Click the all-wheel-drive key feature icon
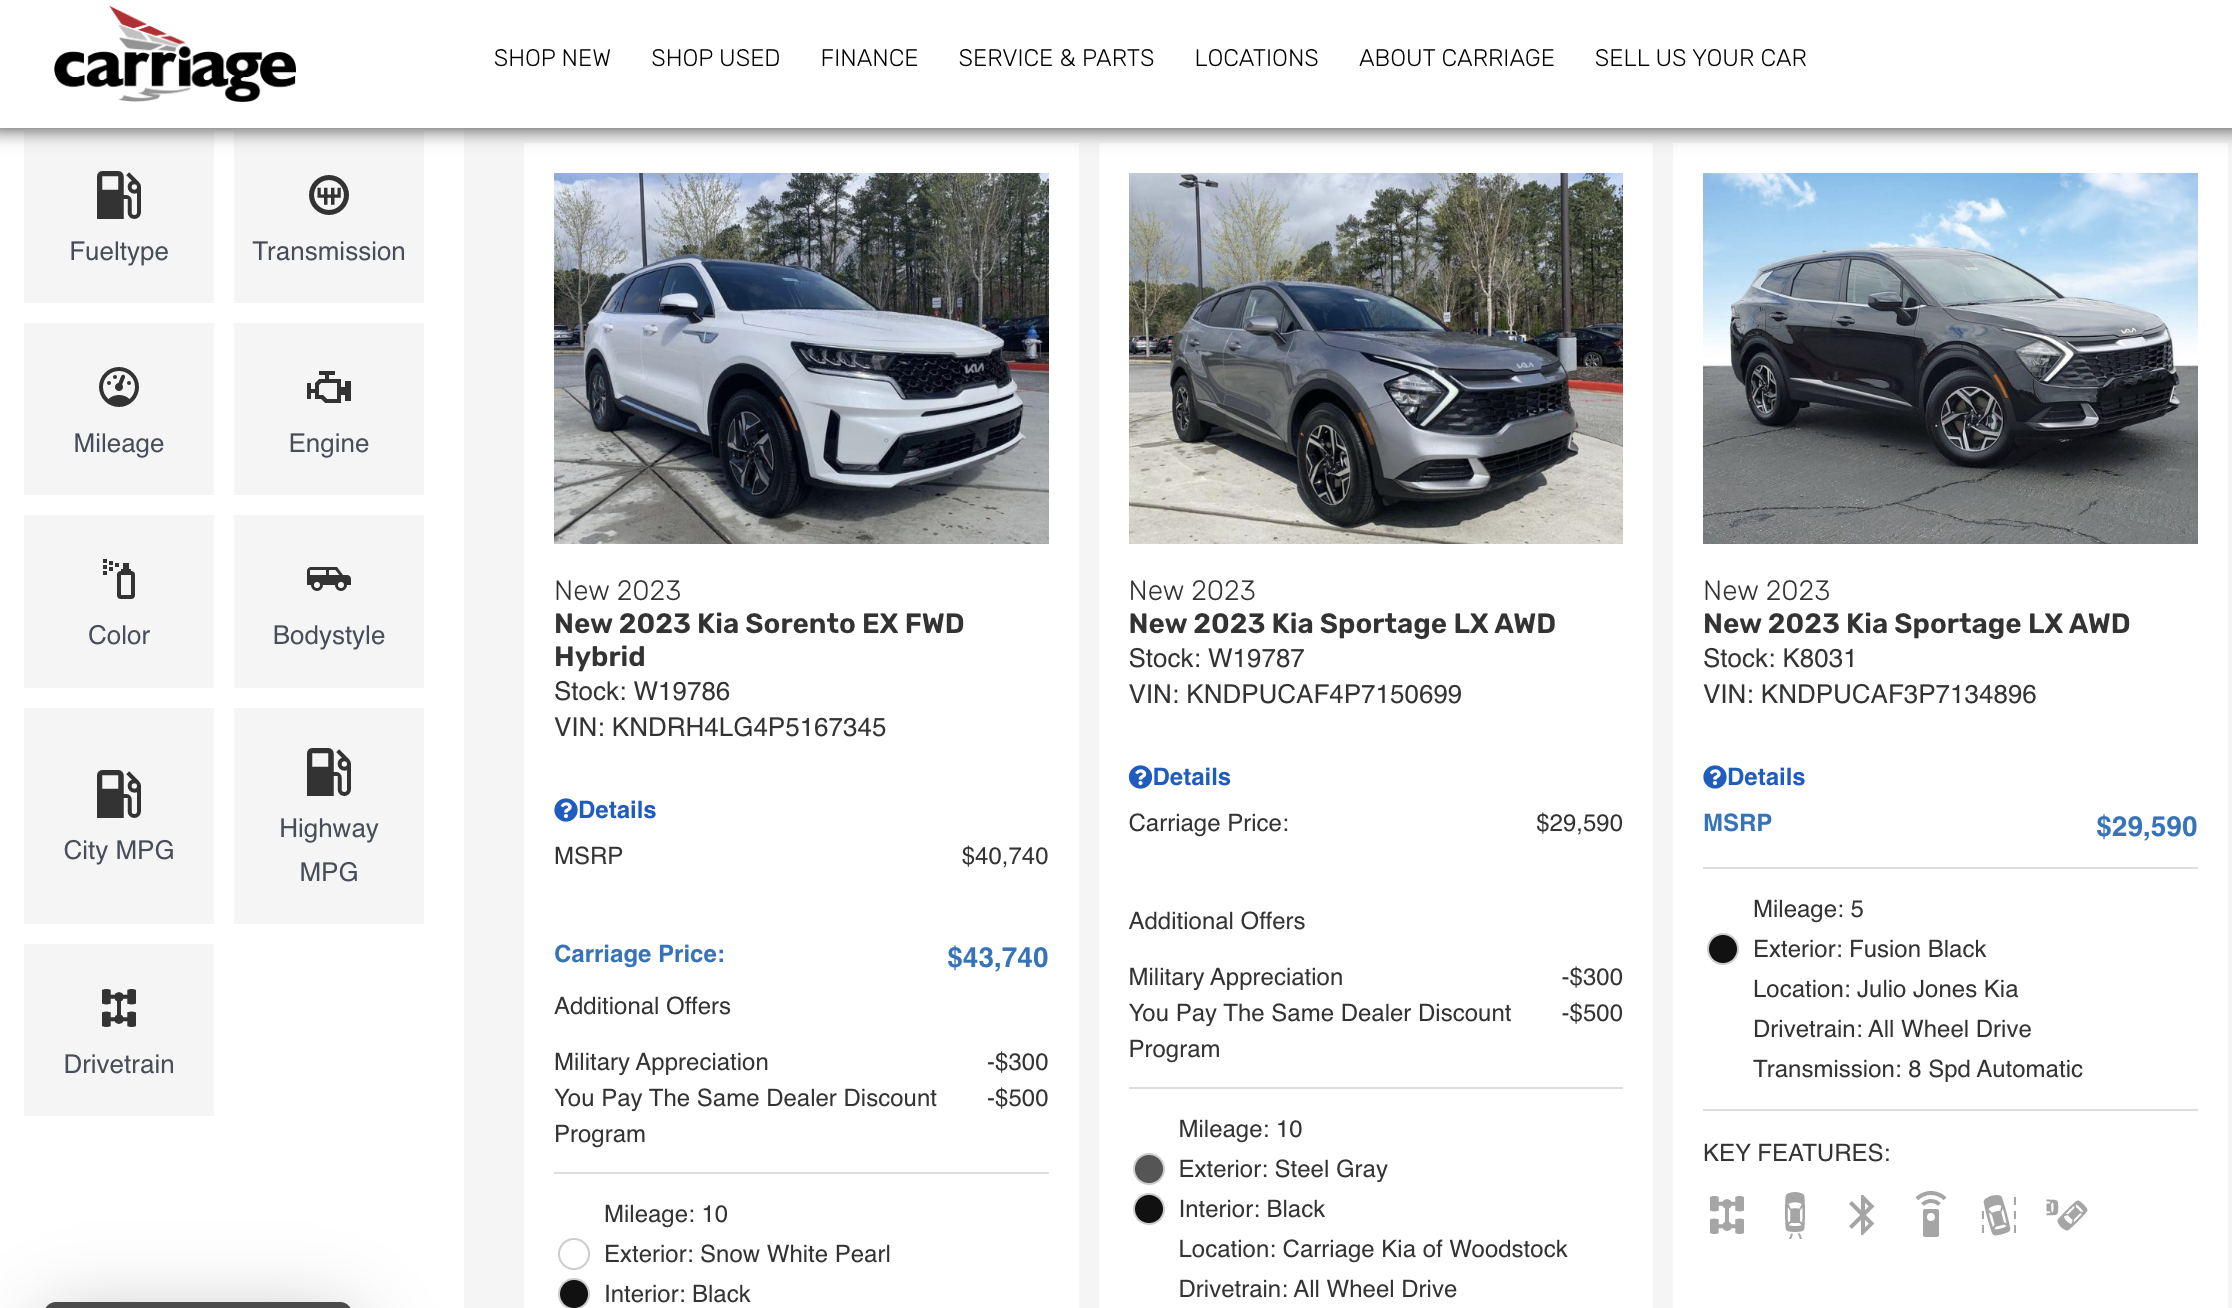2232x1308 pixels. click(1727, 1215)
